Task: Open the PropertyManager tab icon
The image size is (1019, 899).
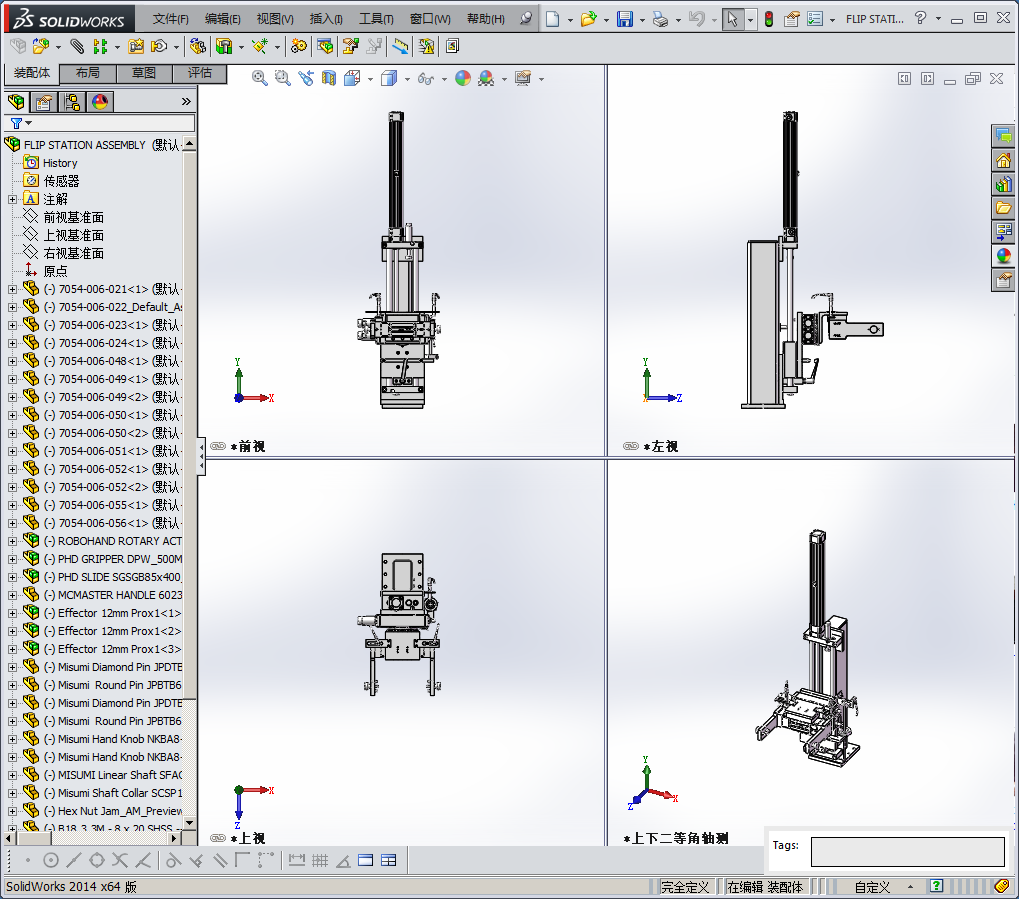Action: point(43,101)
